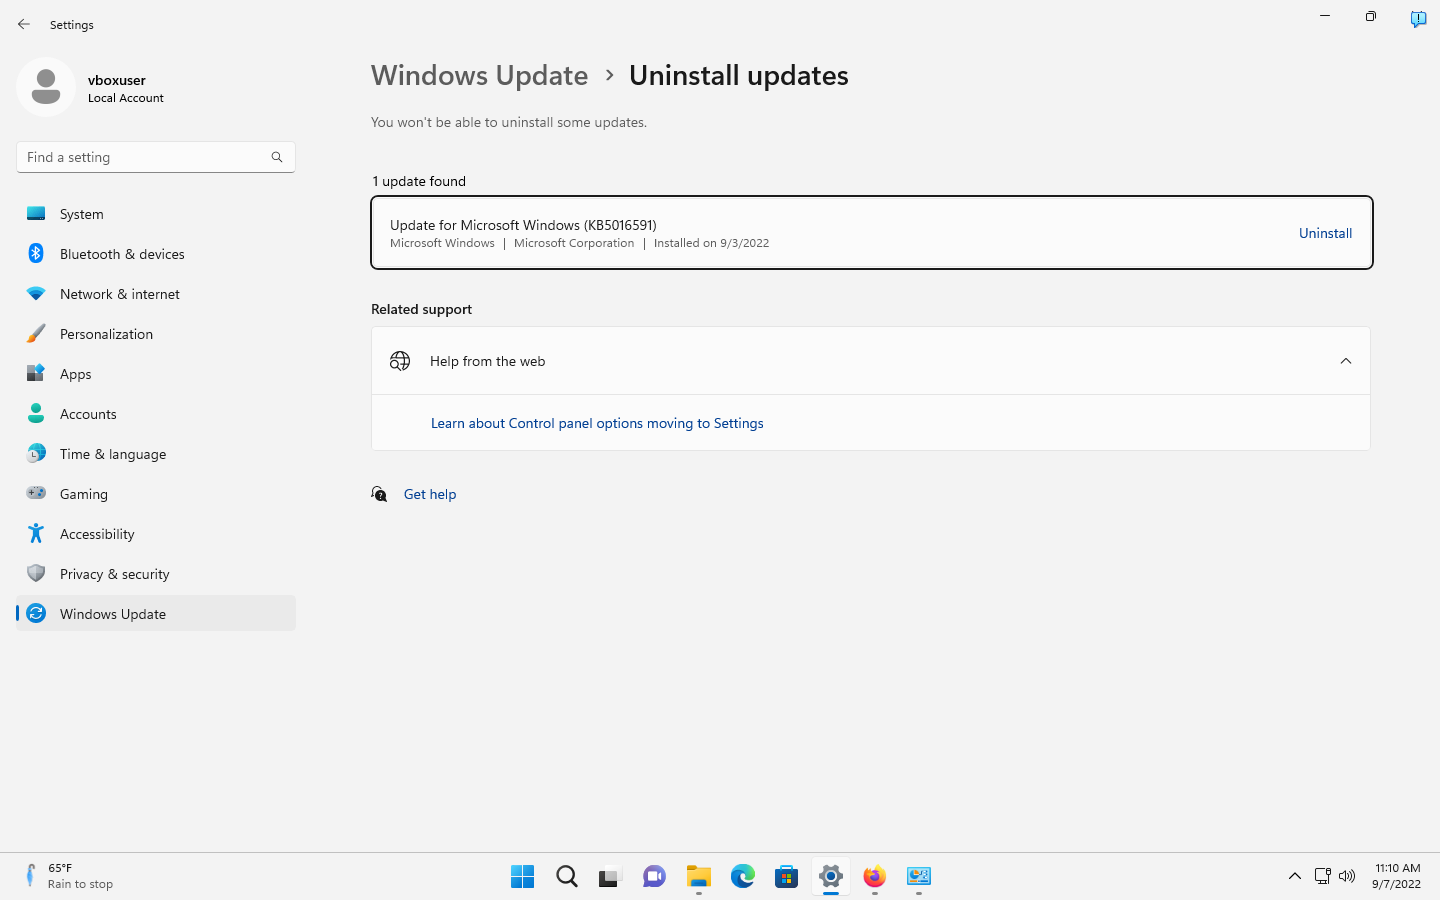
Task: Go to Personalization settings
Action: coord(106,333)
